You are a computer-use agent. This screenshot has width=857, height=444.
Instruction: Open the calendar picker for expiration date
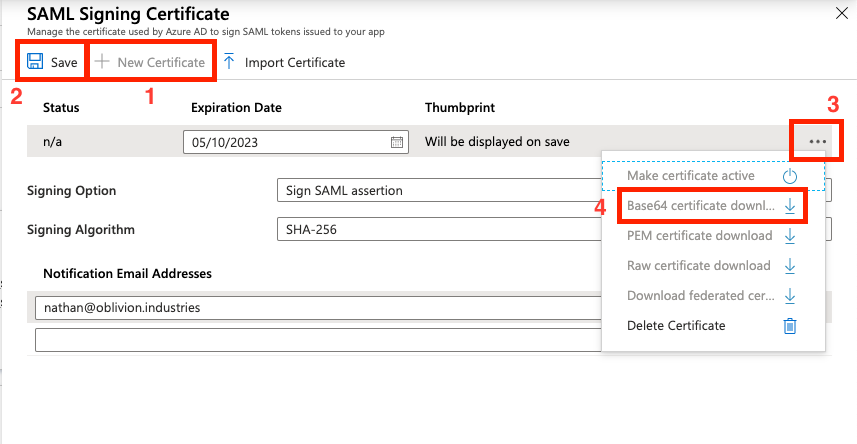[x=397, y=142]
